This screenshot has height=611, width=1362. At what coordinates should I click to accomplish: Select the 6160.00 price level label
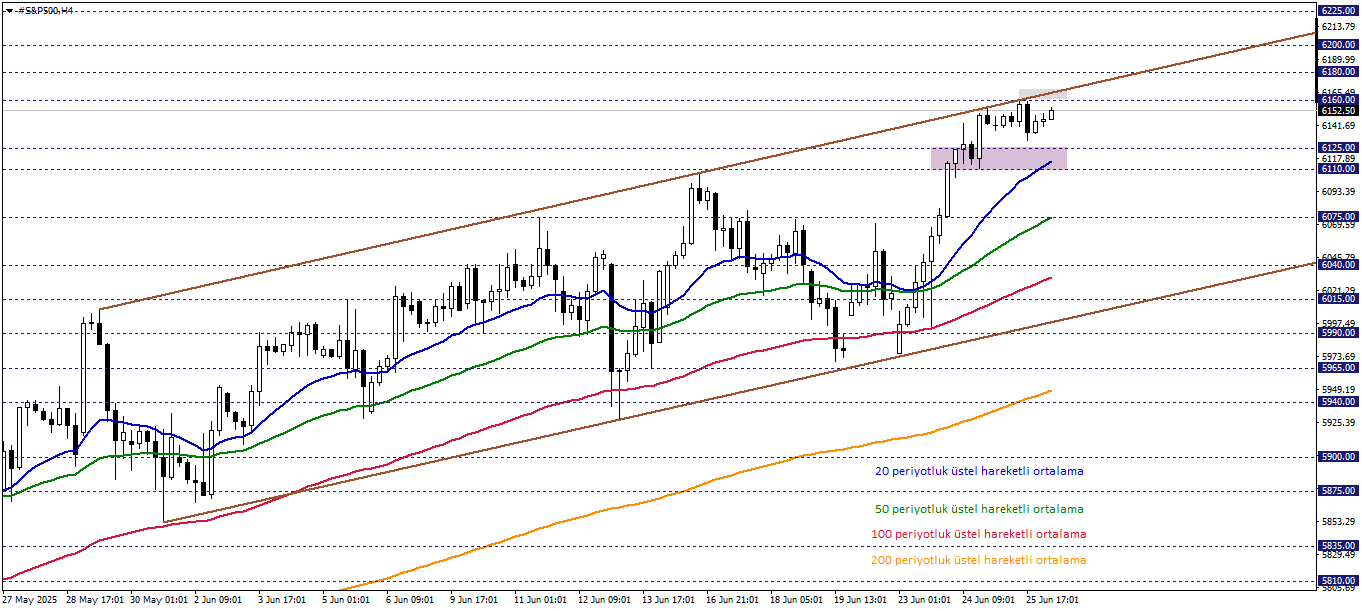tap(1338, 100)
